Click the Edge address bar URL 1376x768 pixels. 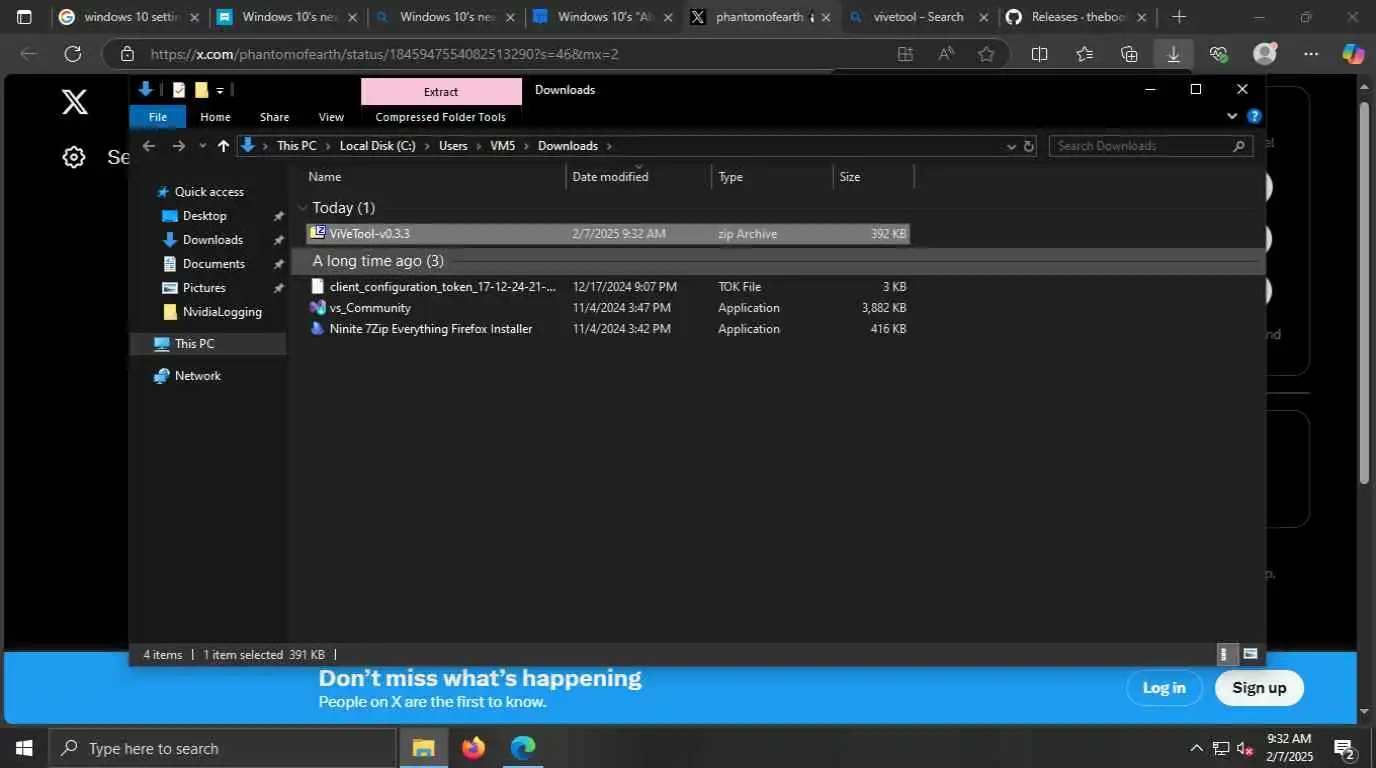tap(384, 54)
